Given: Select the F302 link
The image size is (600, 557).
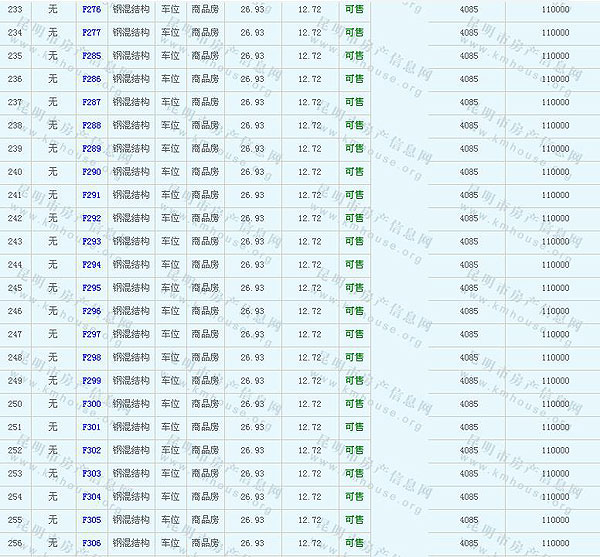Looking at the screenshot, I should (x=91, y=450).
